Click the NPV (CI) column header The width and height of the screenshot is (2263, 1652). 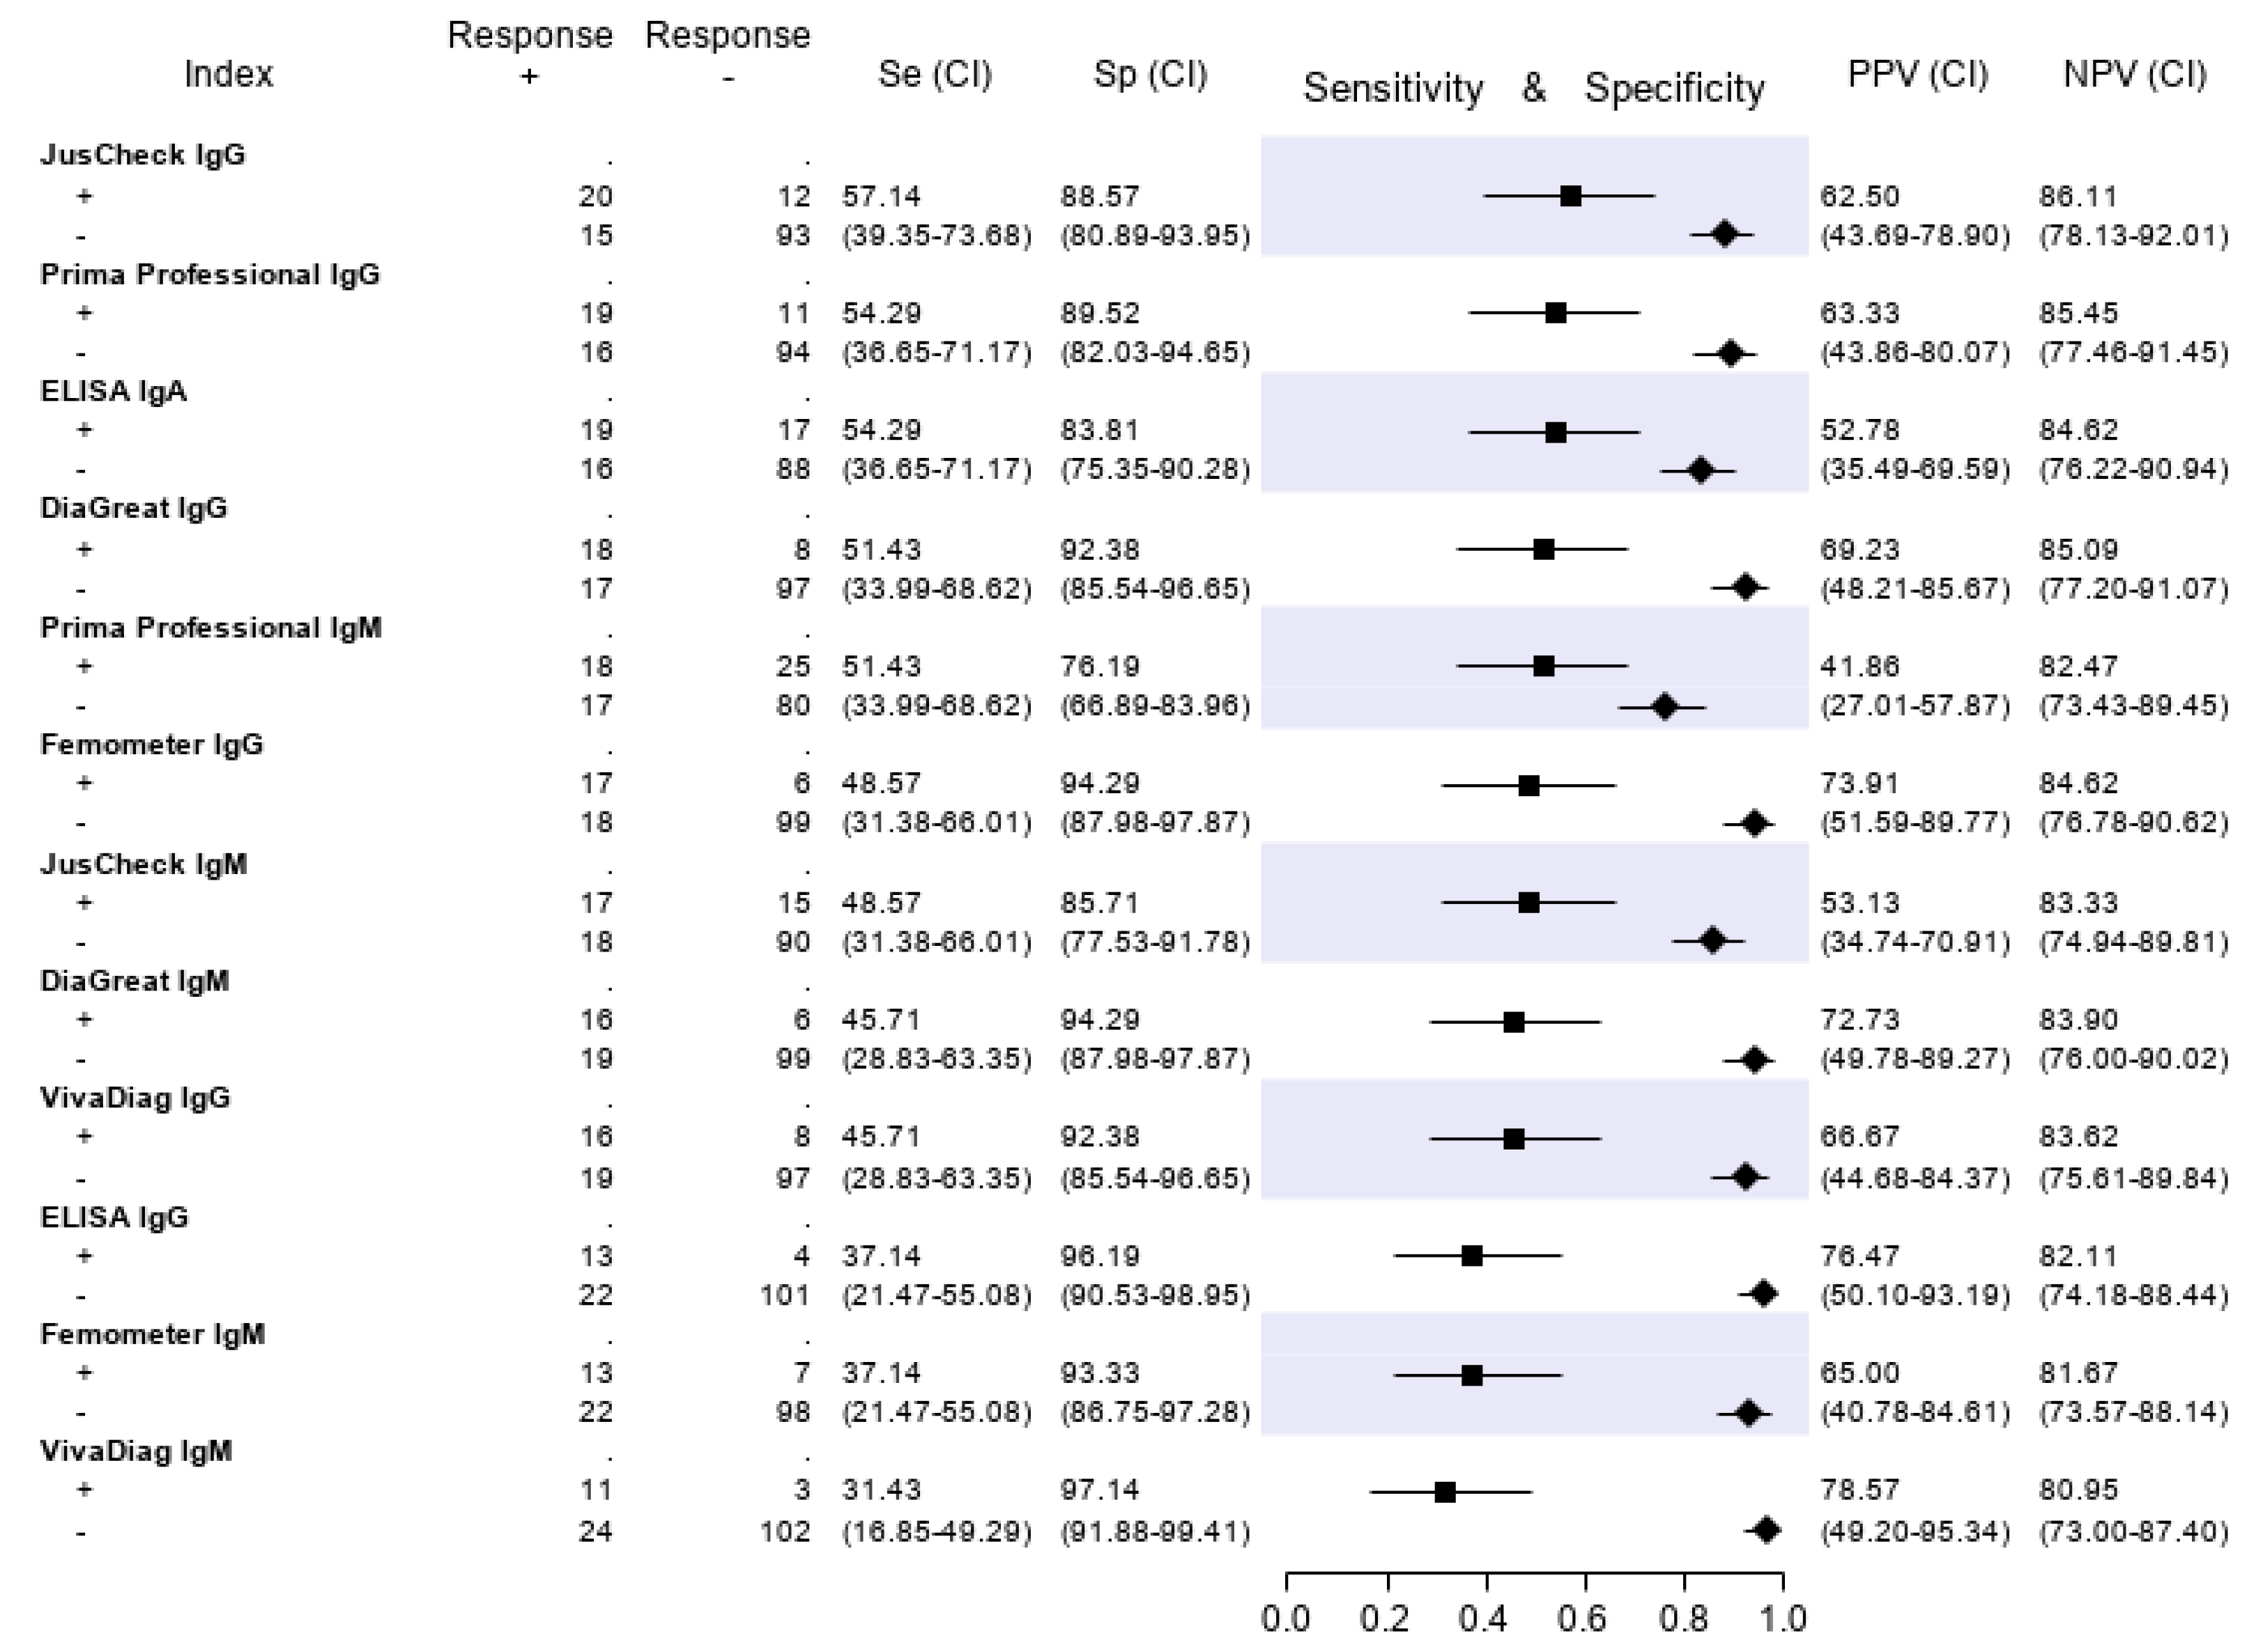[2134, 74]
